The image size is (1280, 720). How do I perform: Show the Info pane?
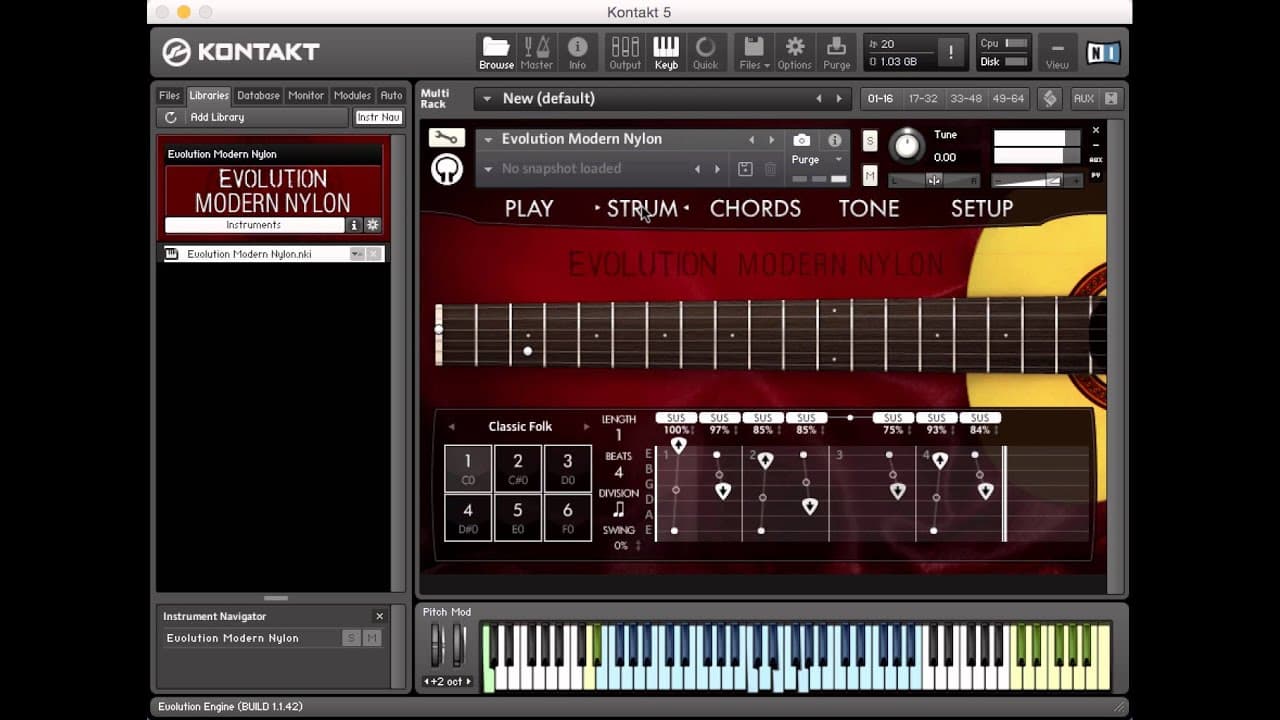pos(577,52)
